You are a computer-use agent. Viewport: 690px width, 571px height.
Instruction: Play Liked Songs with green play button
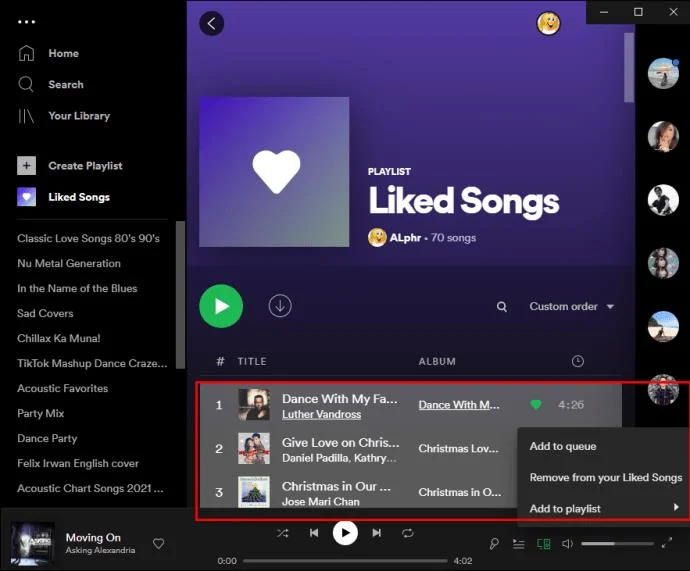pos(221,306)
